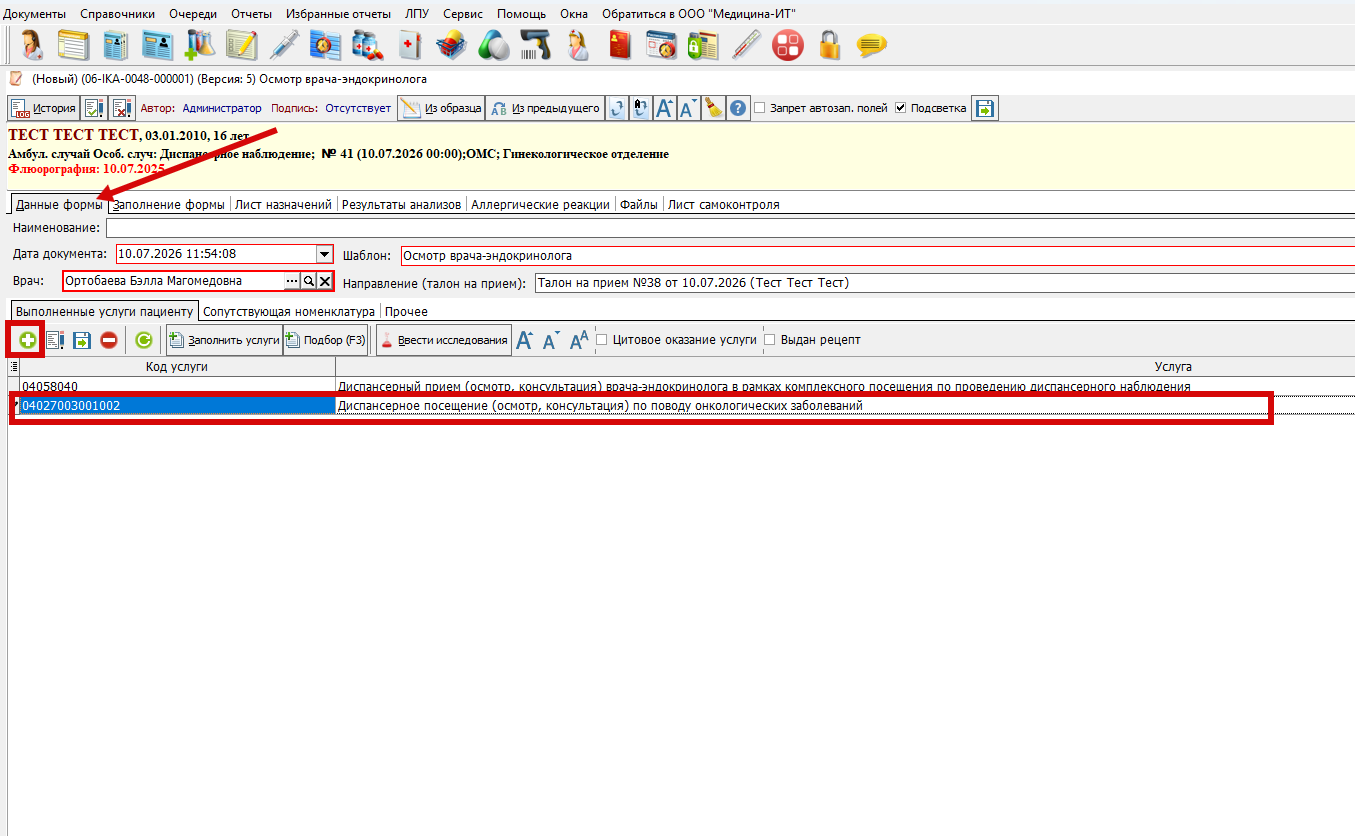The height and width of the screenshot is (836, 1355).
Task: Uncheck the Подсветка checkbox
Action: coord(901,108)
